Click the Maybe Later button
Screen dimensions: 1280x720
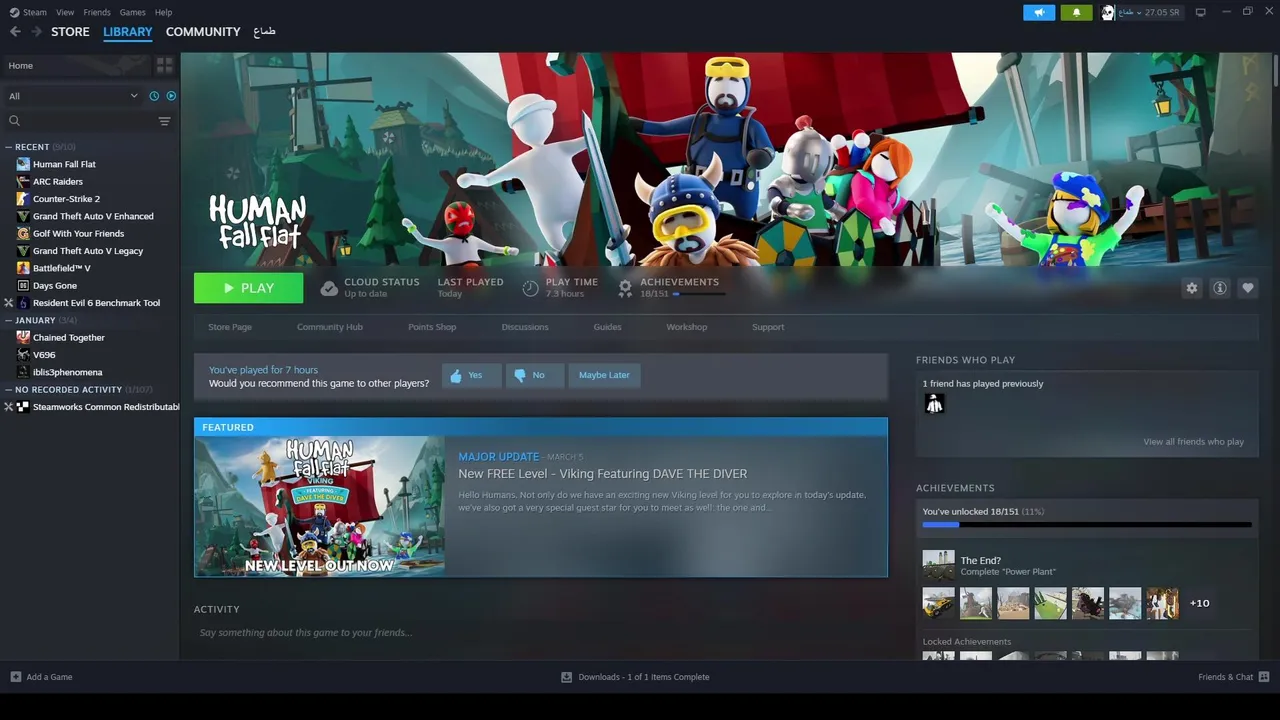[604, 375]
